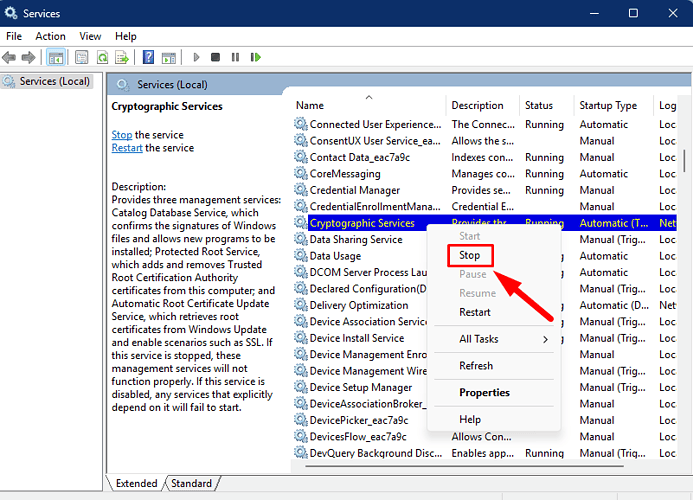
Task: Click the Stop the service link
Action: click(x=122, y=135)
